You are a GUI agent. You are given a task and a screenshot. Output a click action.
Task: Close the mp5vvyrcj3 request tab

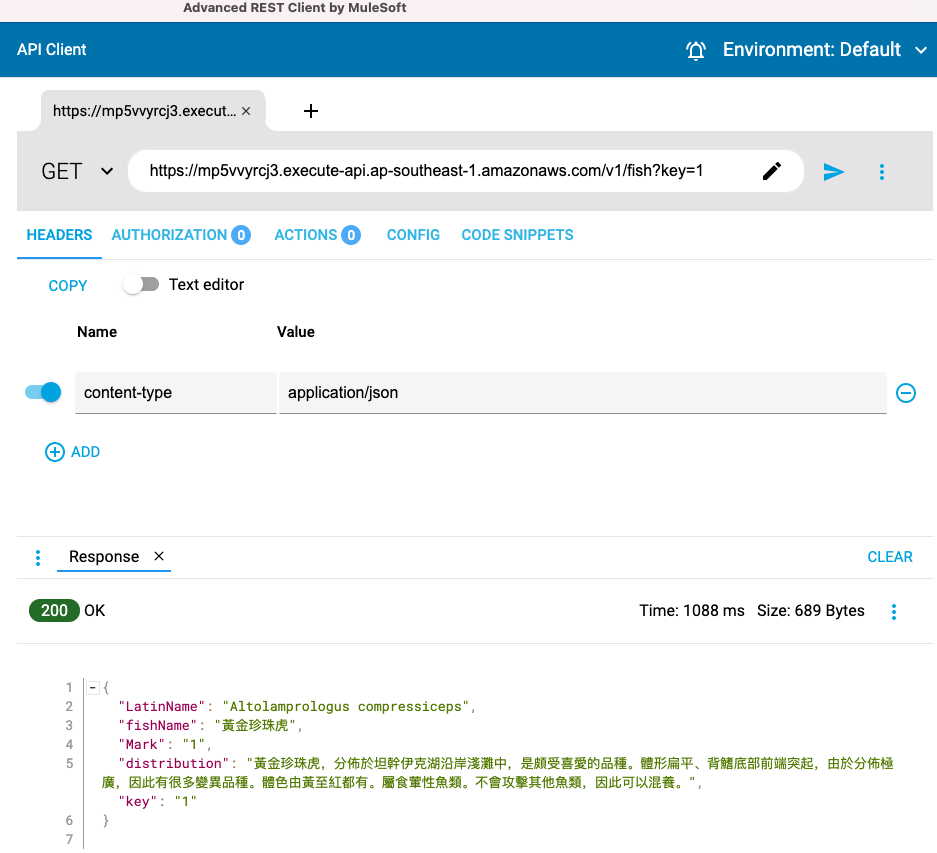point(246,111)
